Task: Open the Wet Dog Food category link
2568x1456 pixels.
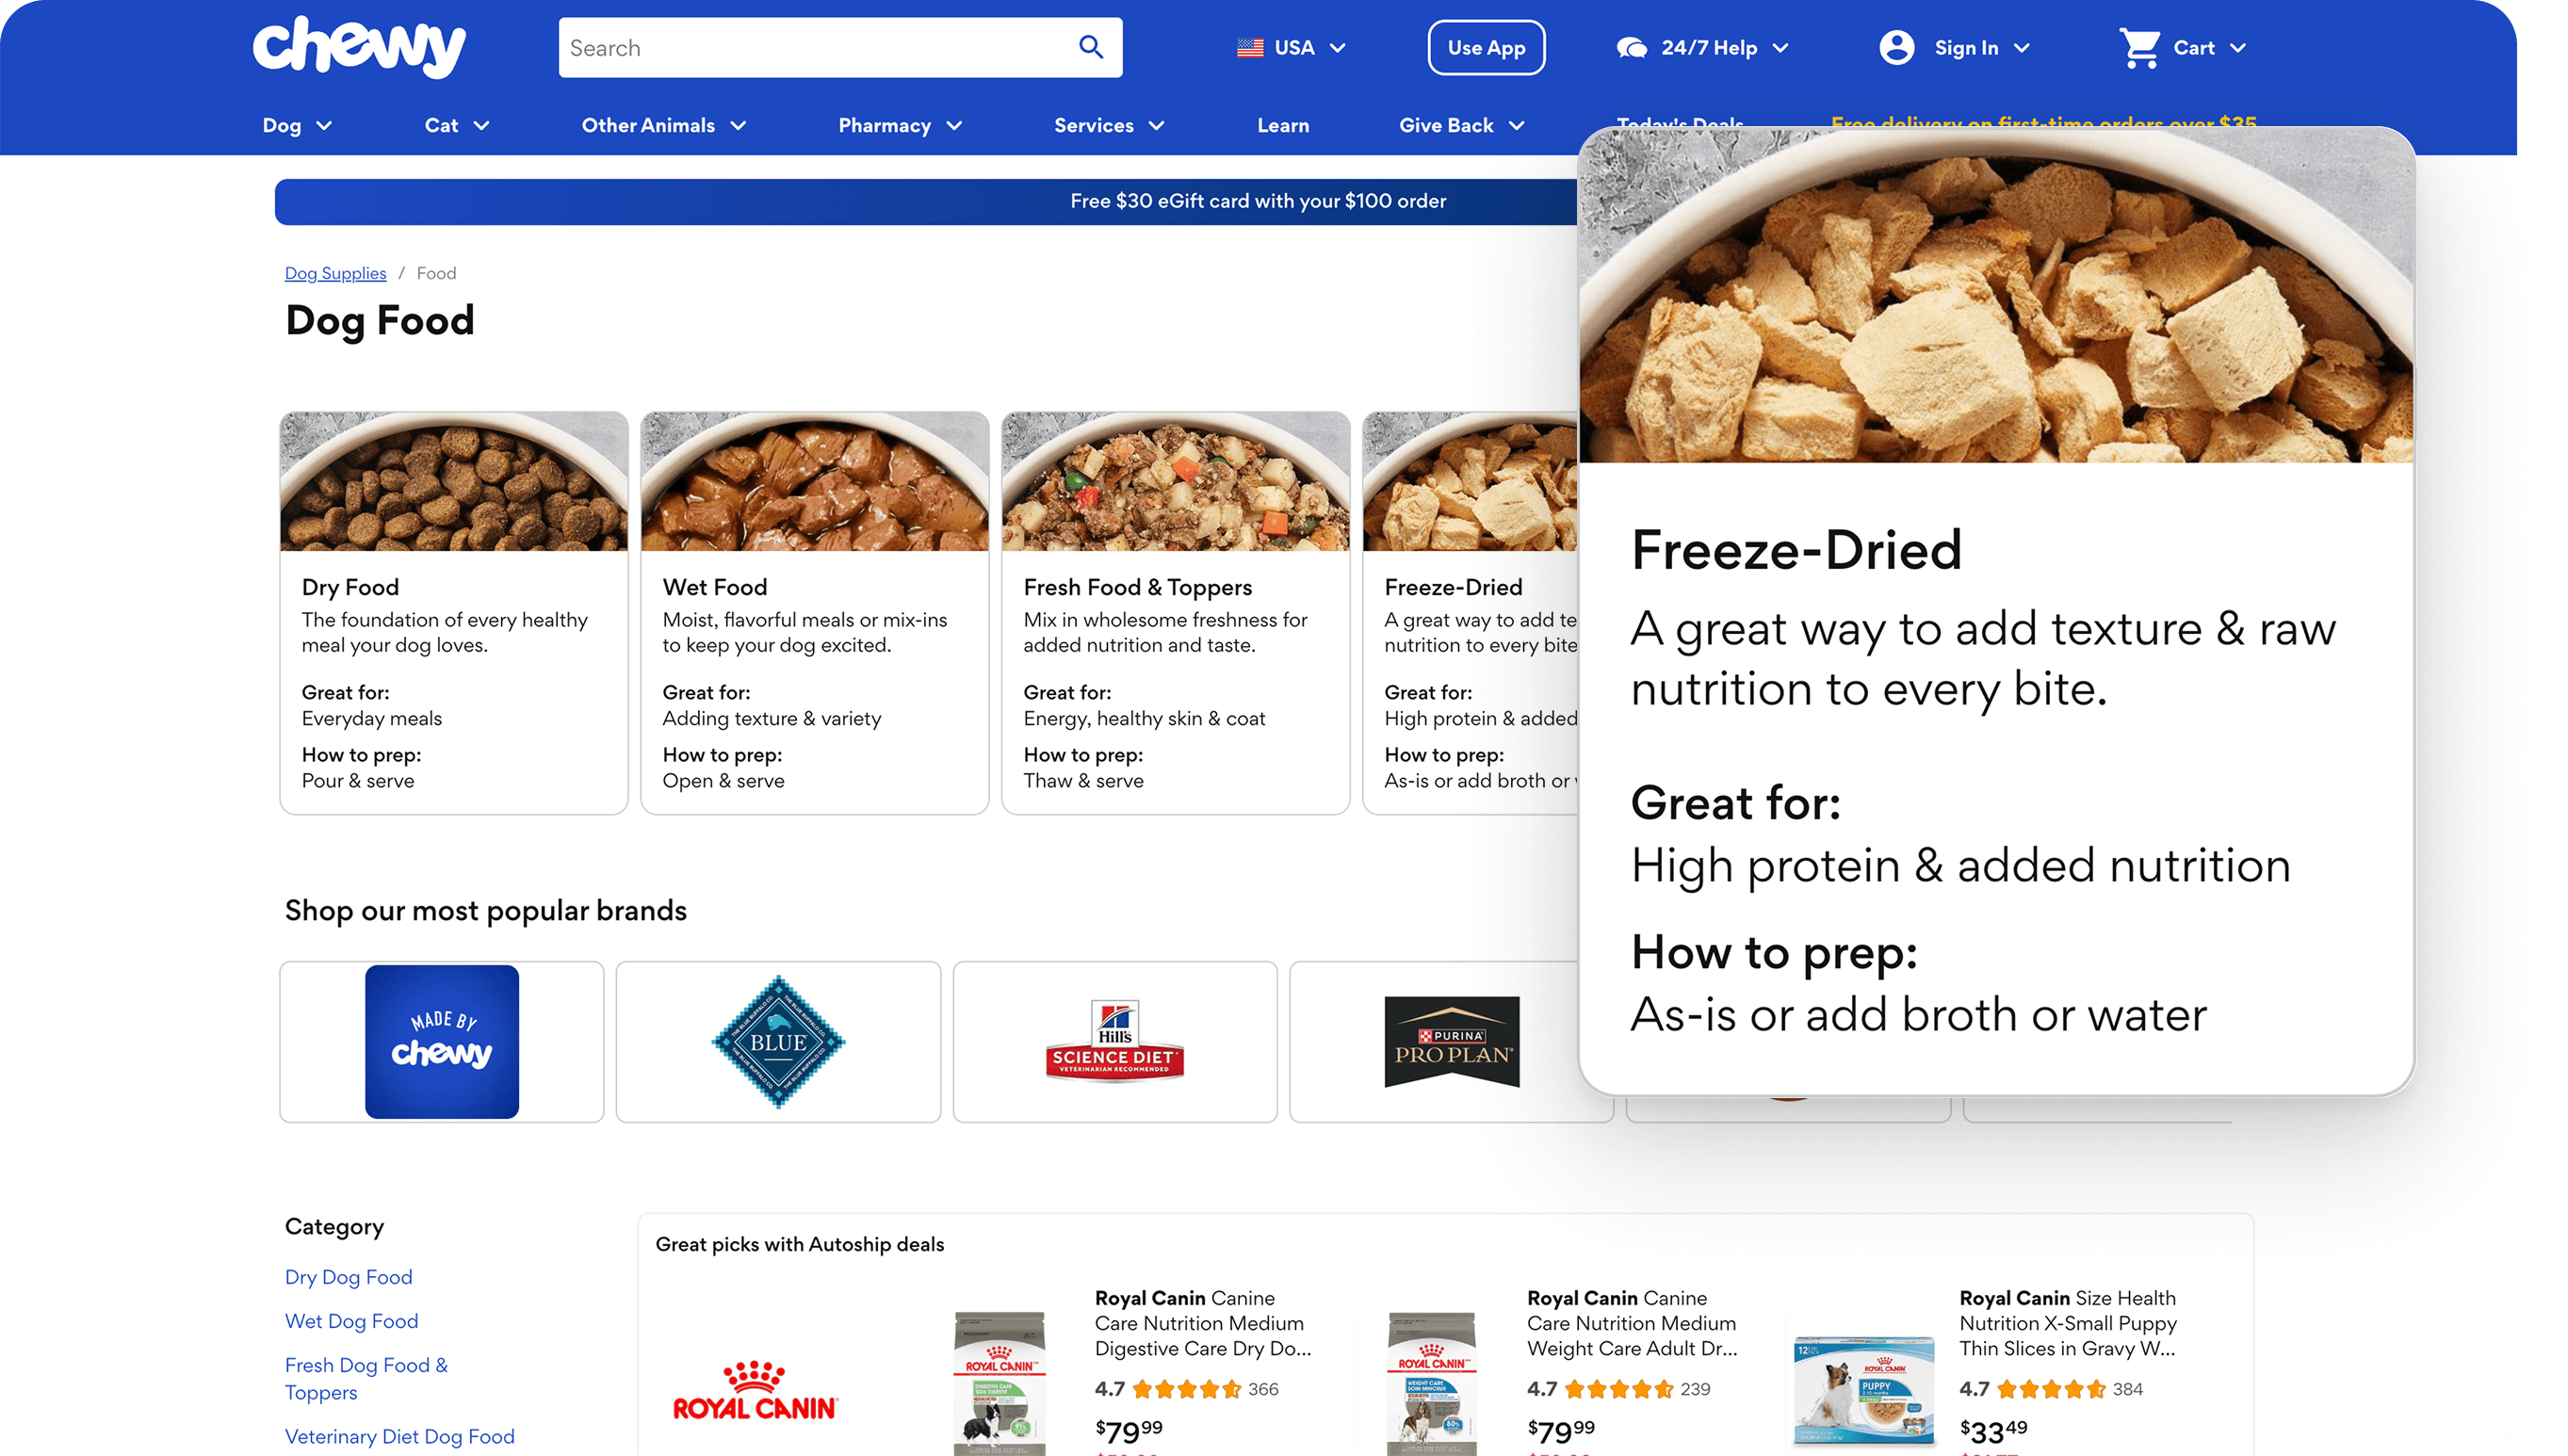Action: 351,1321
